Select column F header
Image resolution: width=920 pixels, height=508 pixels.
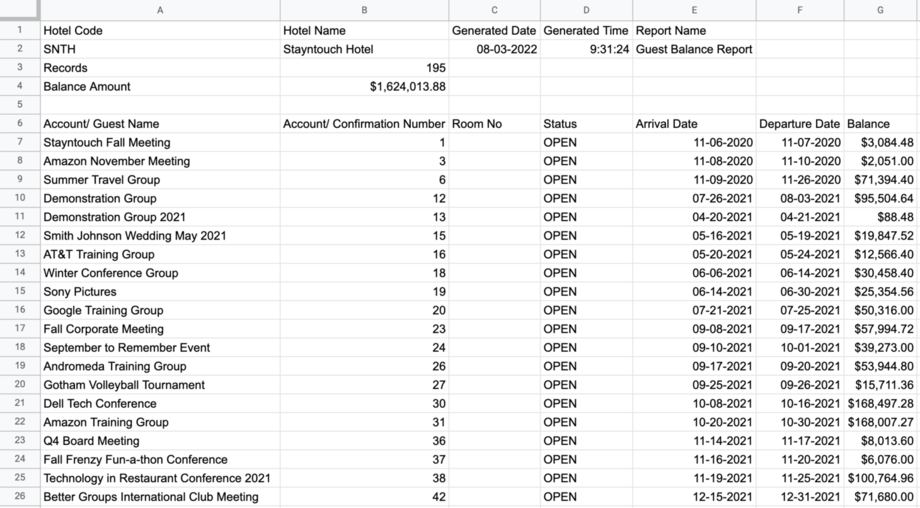tap(800, 10)
